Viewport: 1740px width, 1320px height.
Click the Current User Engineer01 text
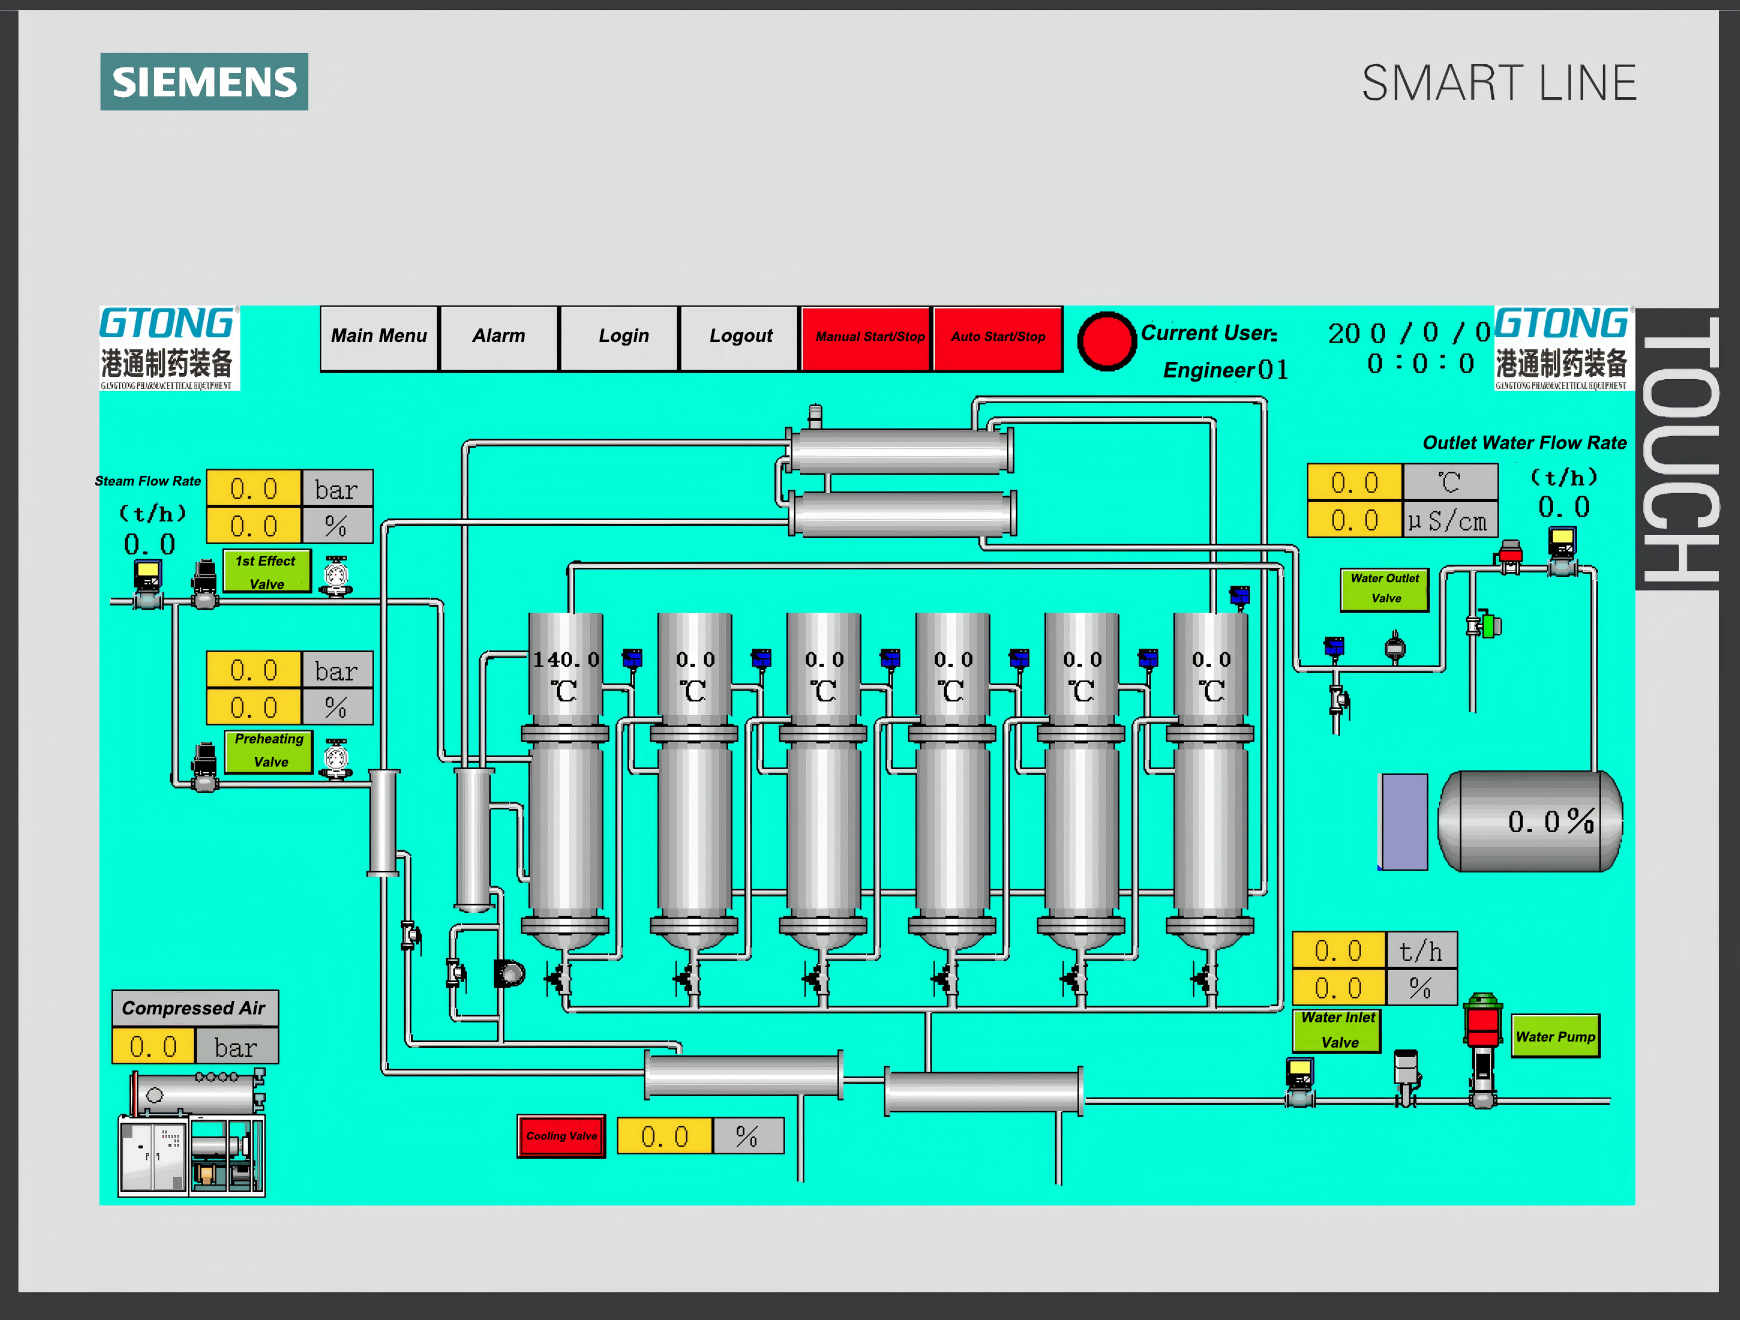click(1215, 351)
